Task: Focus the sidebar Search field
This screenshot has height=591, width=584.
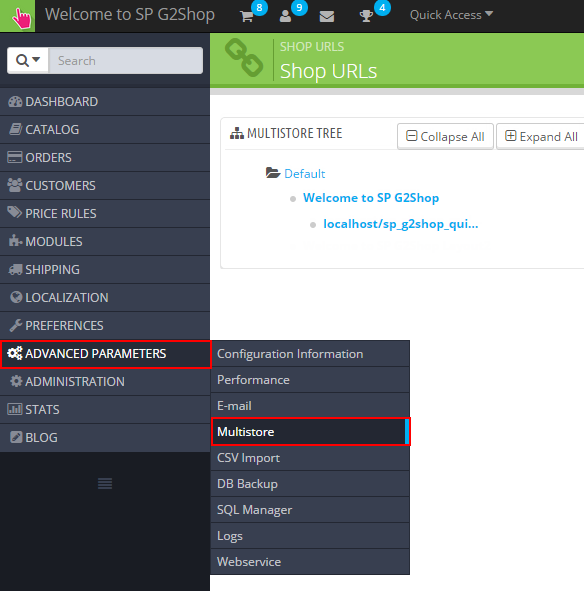Action: pyautogui.click(x=126, y=60)
